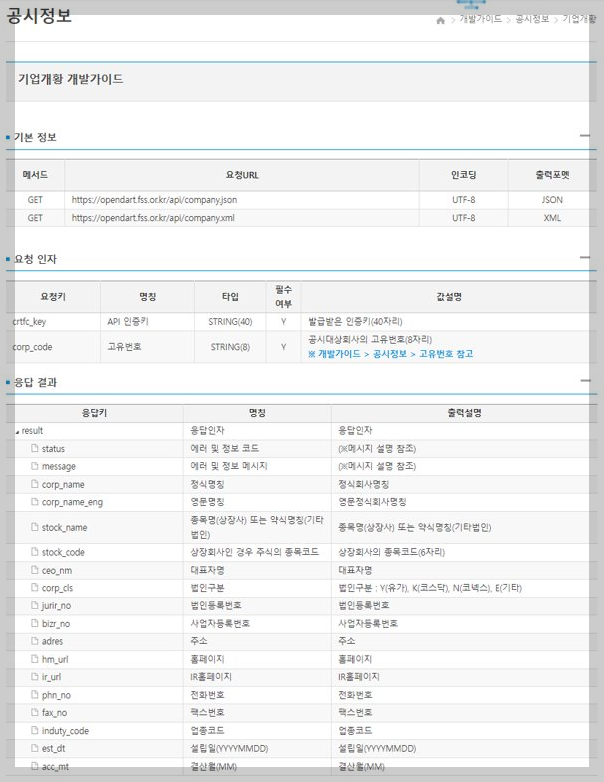This screenshot has width=604, height=782.
Task: Click the 발급받은 인증키(40자리) description
Action: [x=355, y=322]
